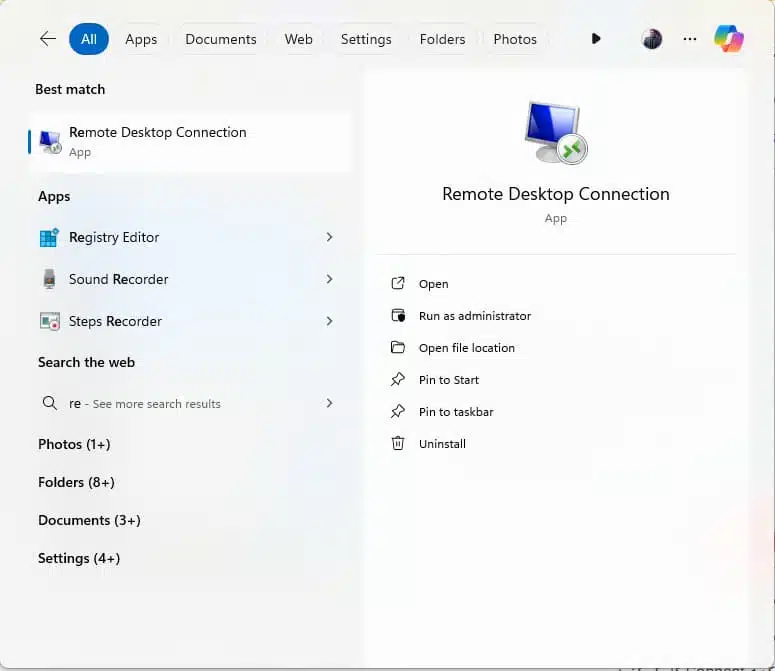Click the Pin to Start pin icon
This screenshot has height=671, width=775.
(x=398, y=379)
